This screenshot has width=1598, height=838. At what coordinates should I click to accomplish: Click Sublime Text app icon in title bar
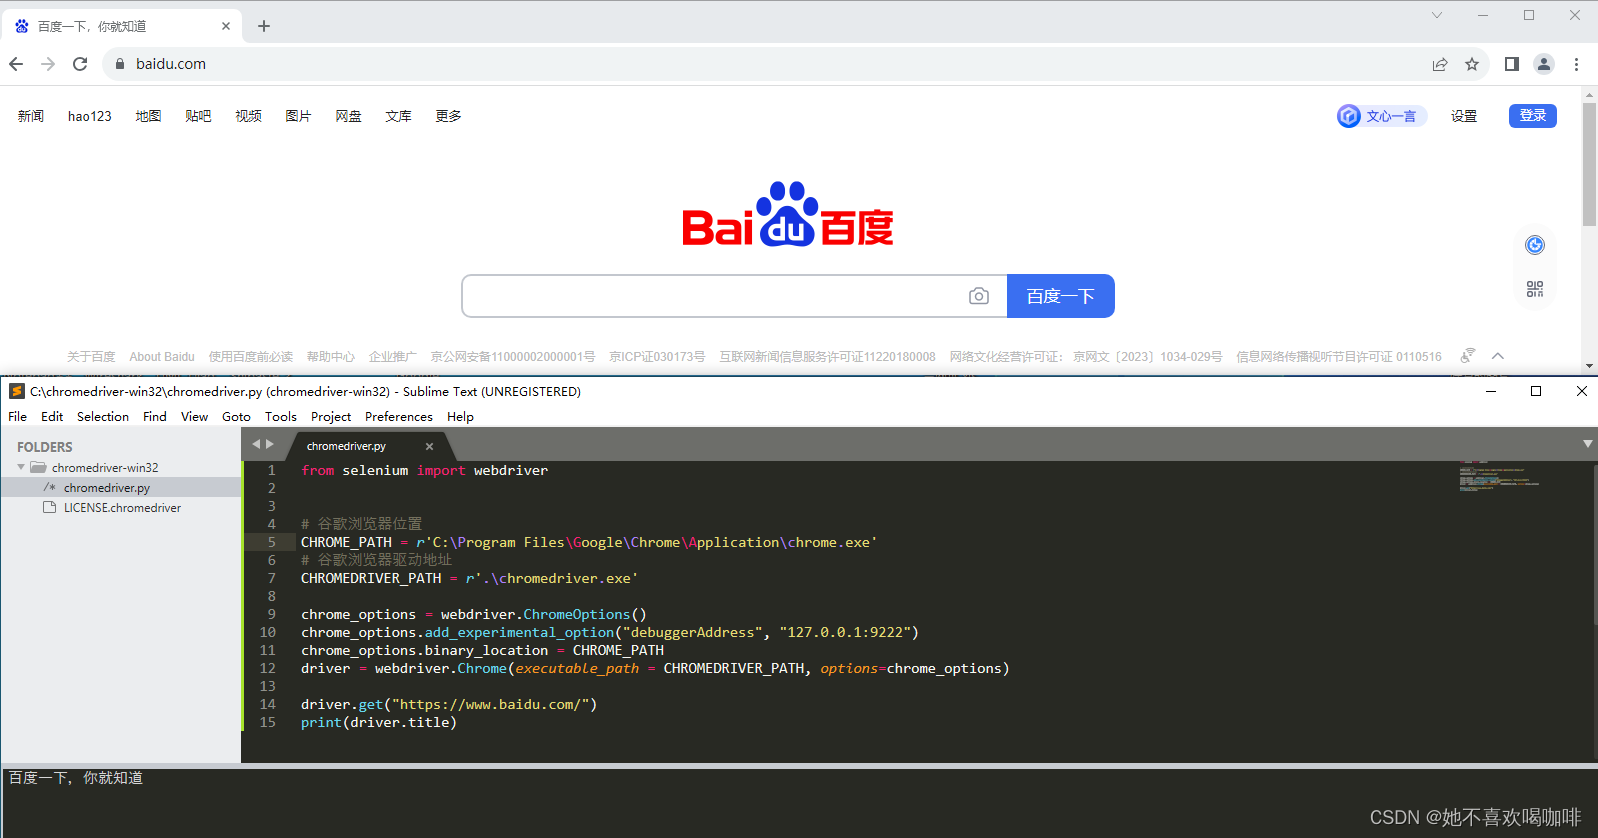point(16,391)
